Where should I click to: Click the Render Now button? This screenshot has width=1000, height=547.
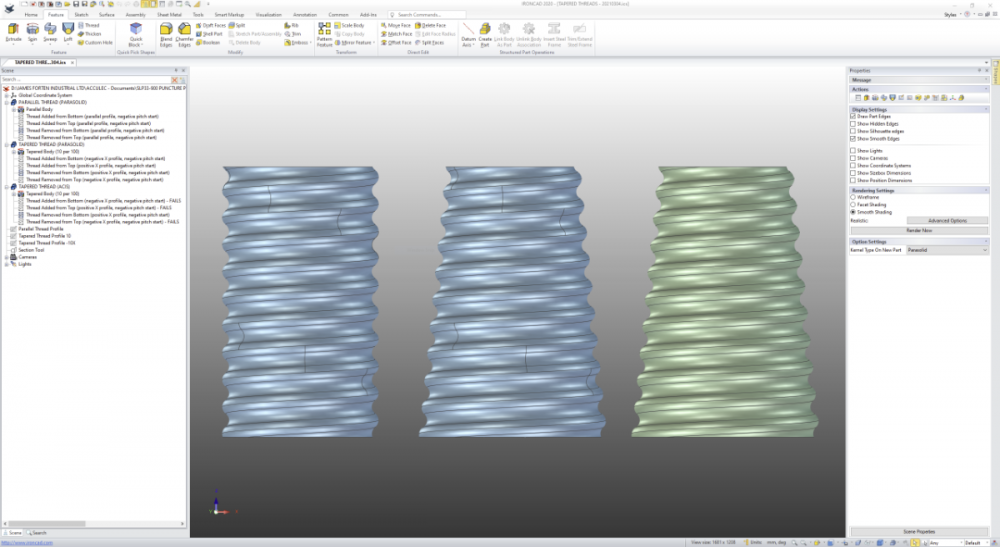919,230
